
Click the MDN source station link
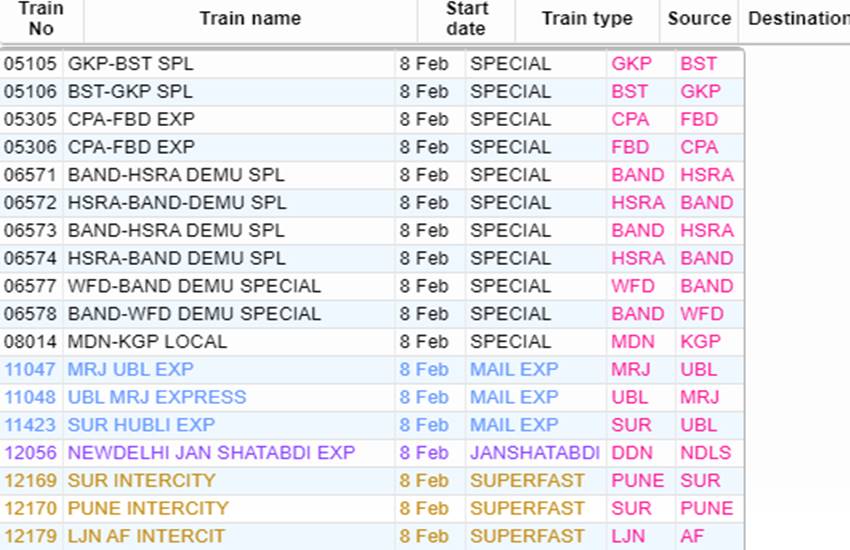click(633, 342)
